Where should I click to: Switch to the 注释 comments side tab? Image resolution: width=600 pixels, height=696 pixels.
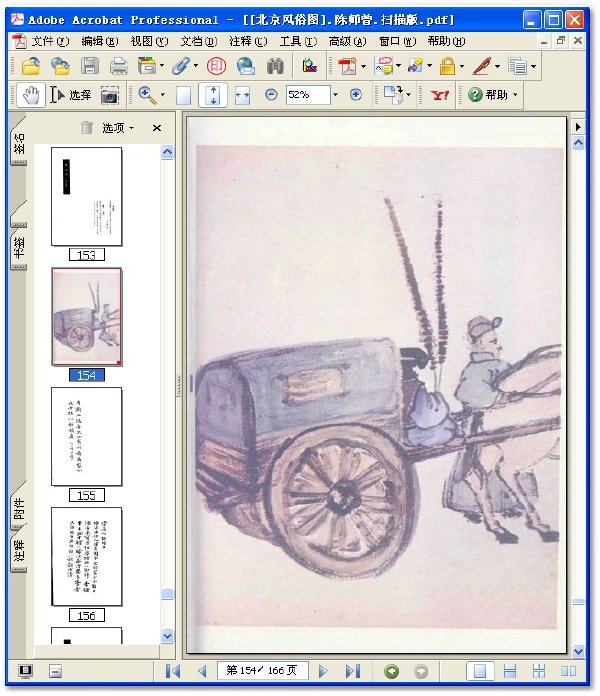[x=19, y=551]
